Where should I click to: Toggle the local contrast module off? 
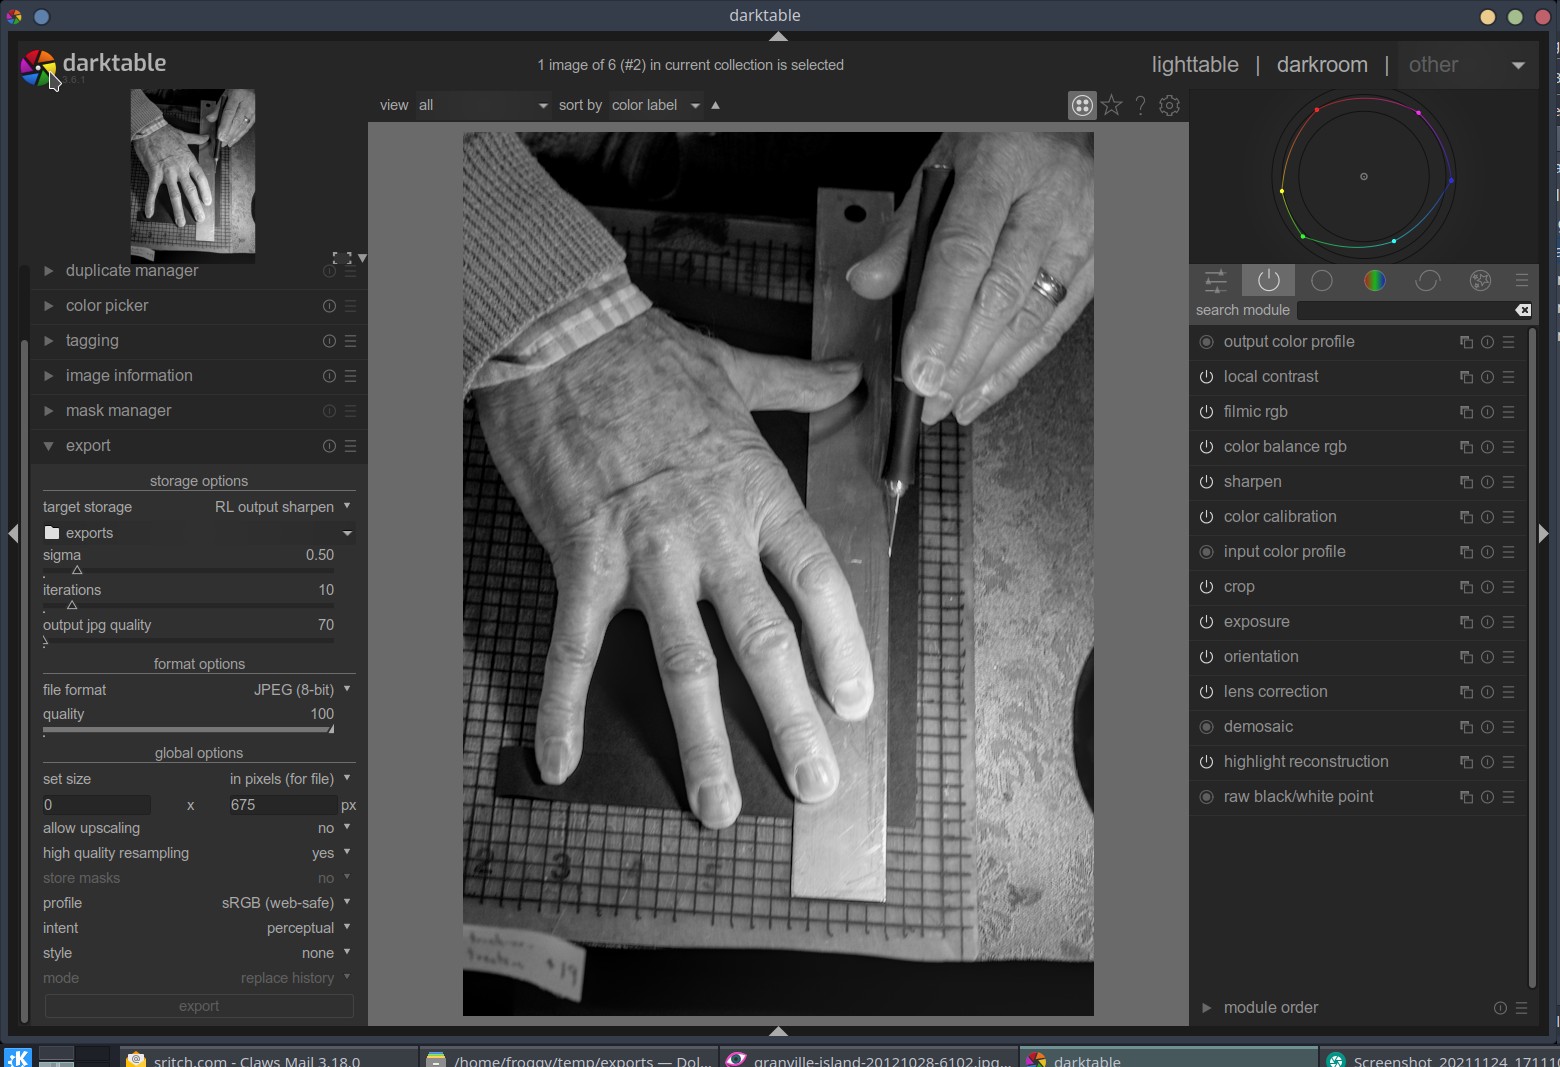pos(1206,377)
